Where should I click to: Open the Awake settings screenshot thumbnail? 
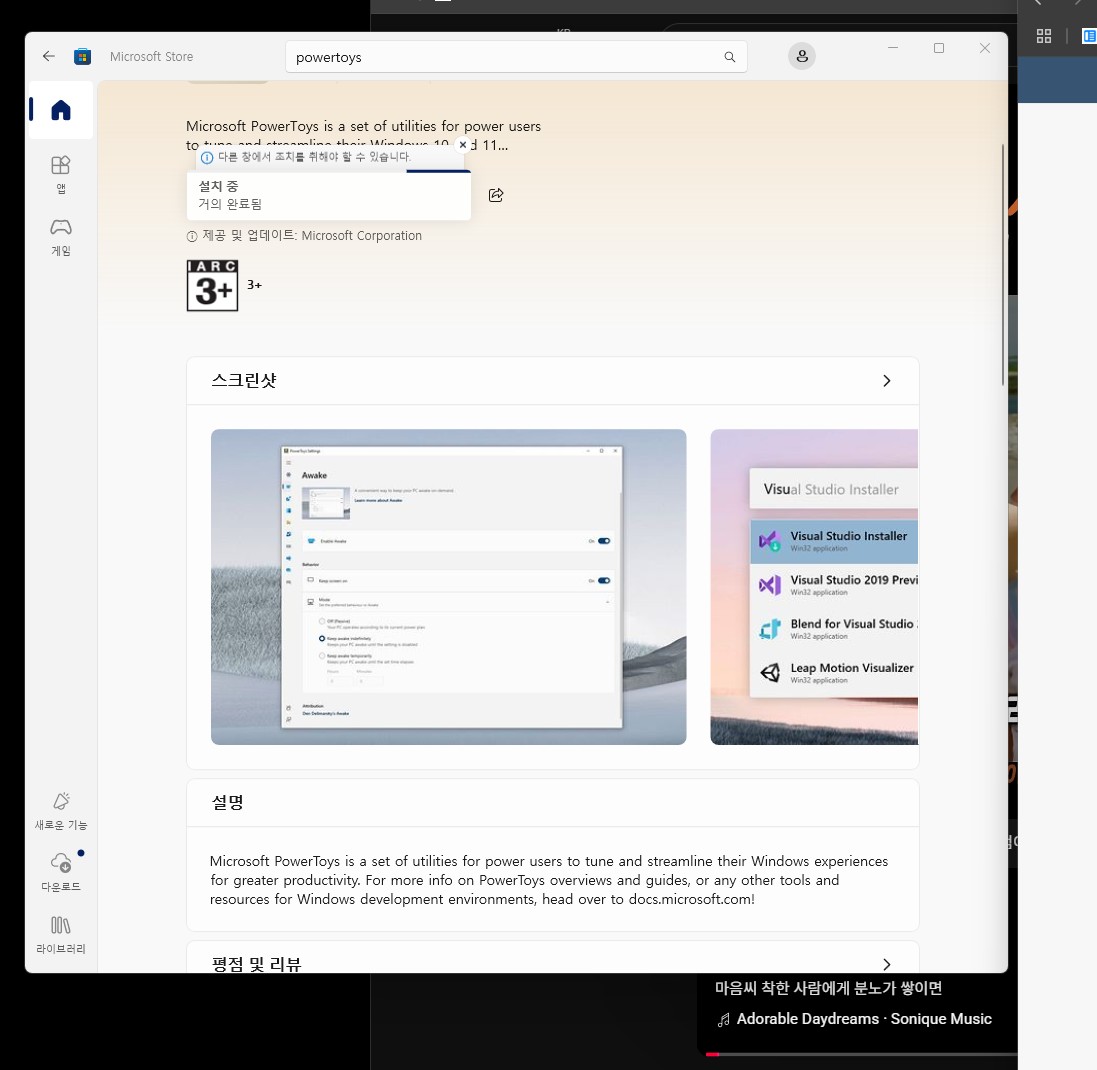tap(448, 586)
